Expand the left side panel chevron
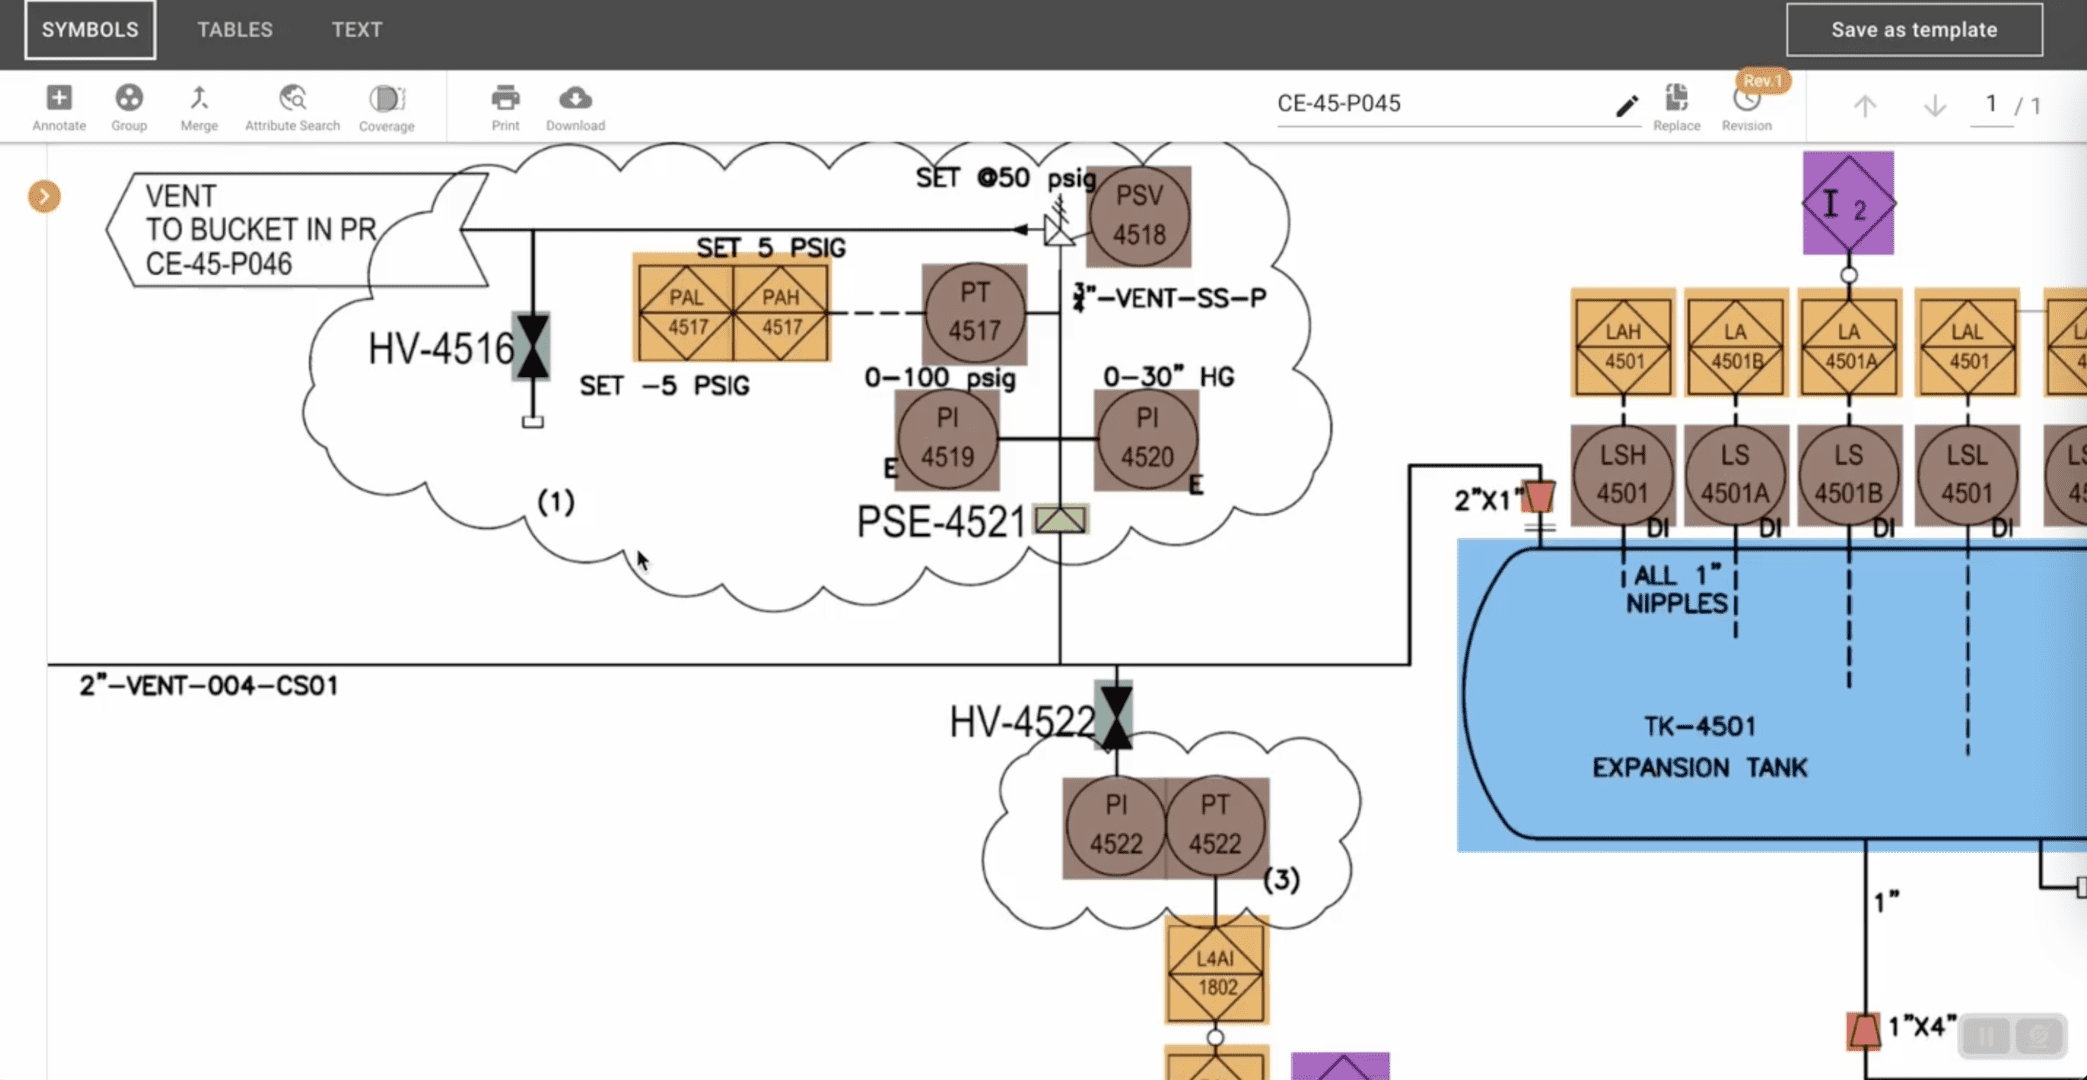 tap(44, 196)
